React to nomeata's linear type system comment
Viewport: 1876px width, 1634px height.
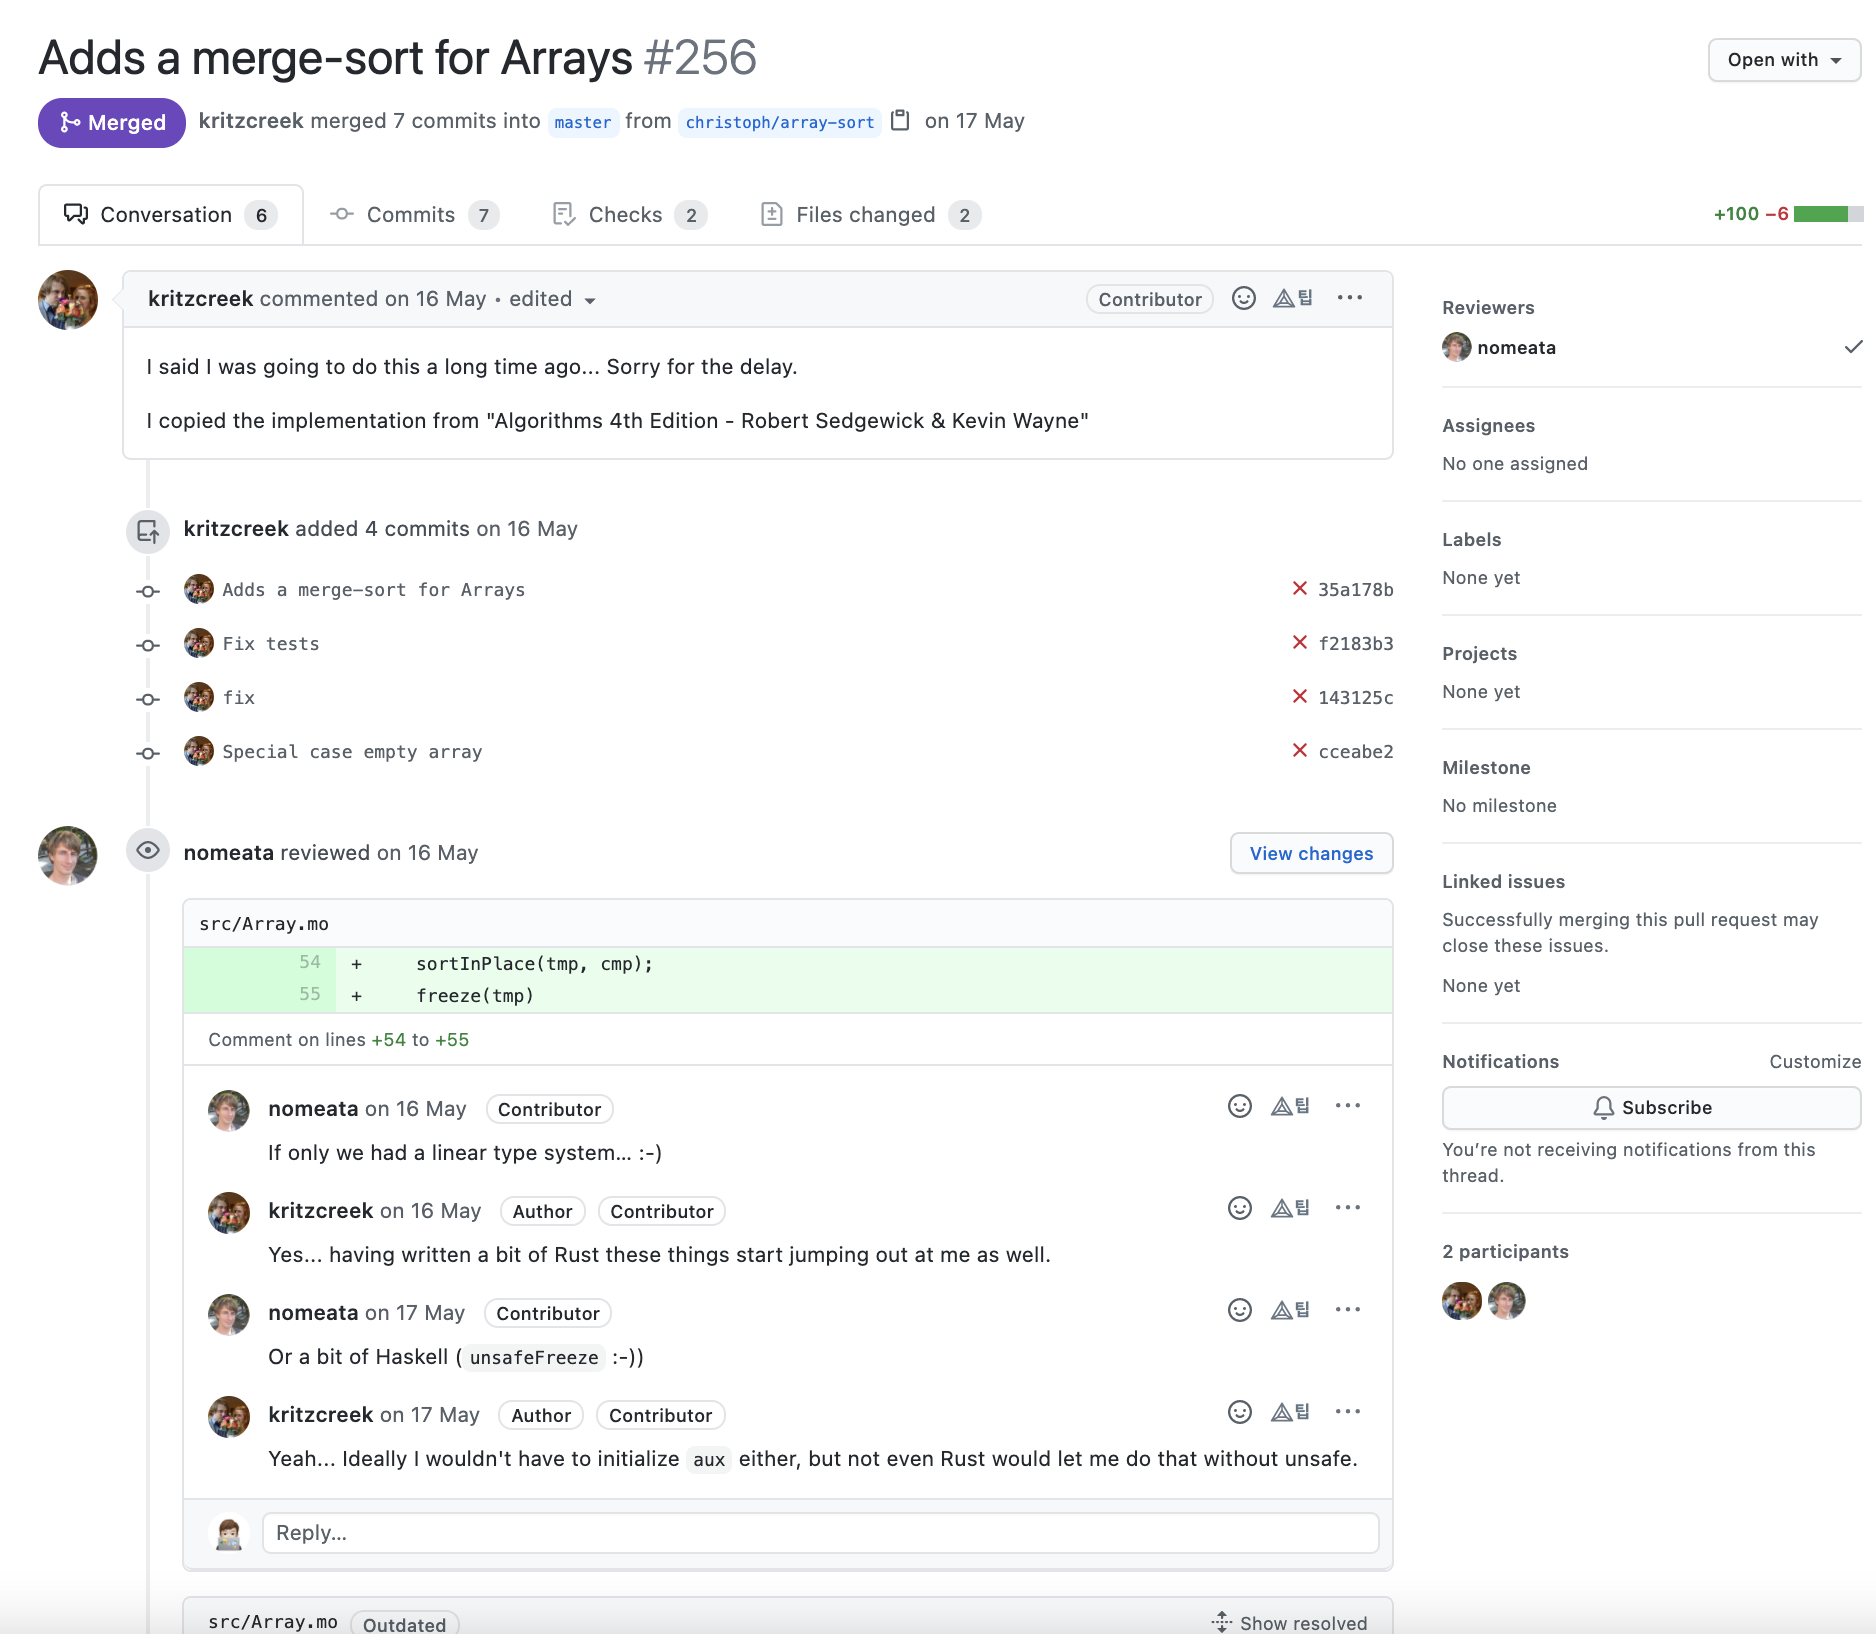point(1239,1106)
